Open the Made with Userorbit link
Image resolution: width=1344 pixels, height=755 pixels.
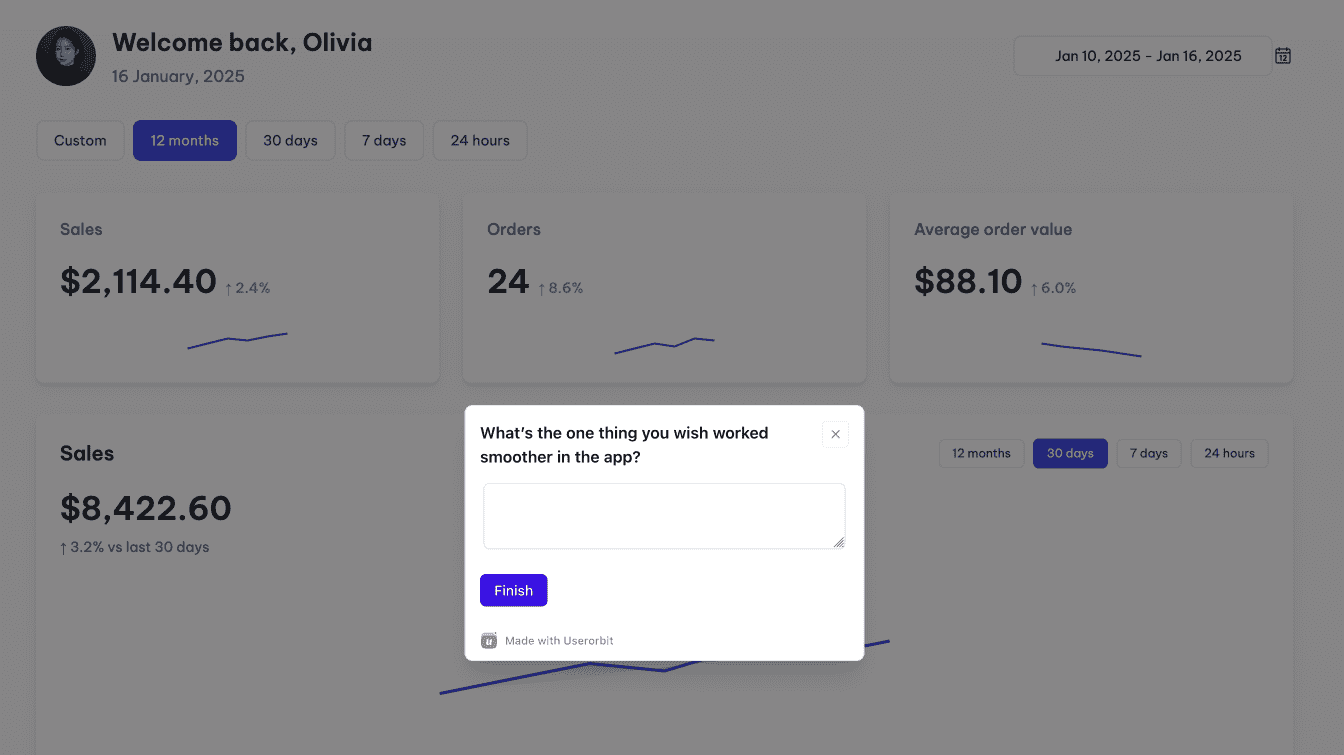[x=559, y=641]
